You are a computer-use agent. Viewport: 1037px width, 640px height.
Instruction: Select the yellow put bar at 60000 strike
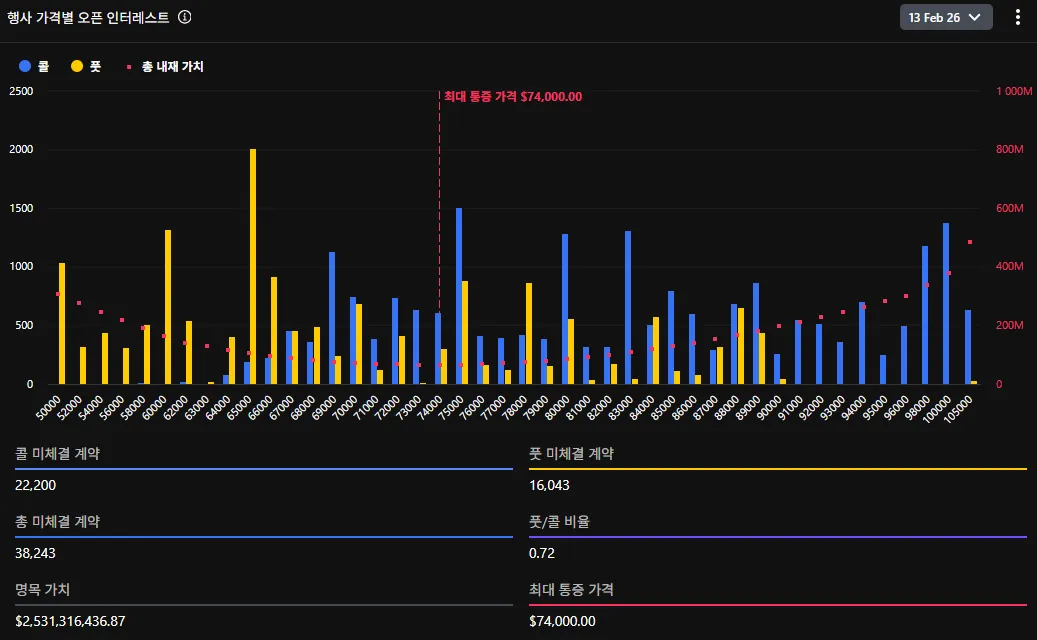pos(168,307)
